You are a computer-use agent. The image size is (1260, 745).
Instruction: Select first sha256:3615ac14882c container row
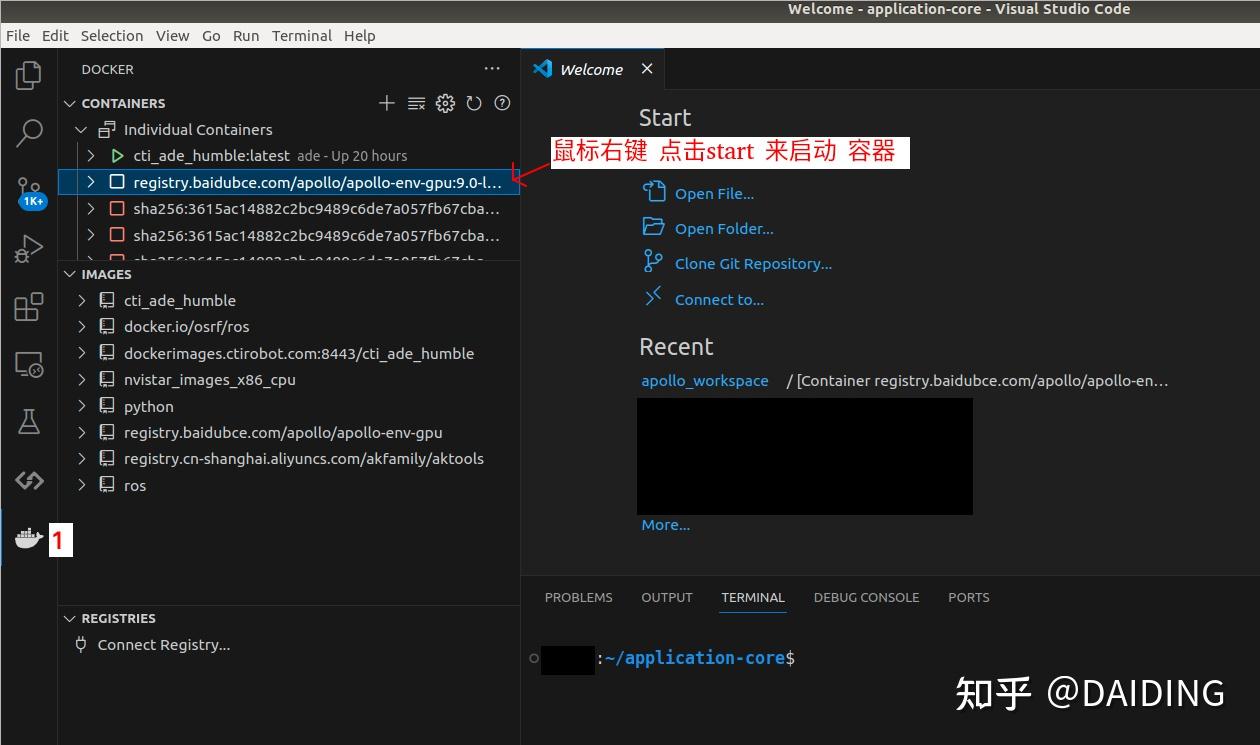tap(289, 209)
